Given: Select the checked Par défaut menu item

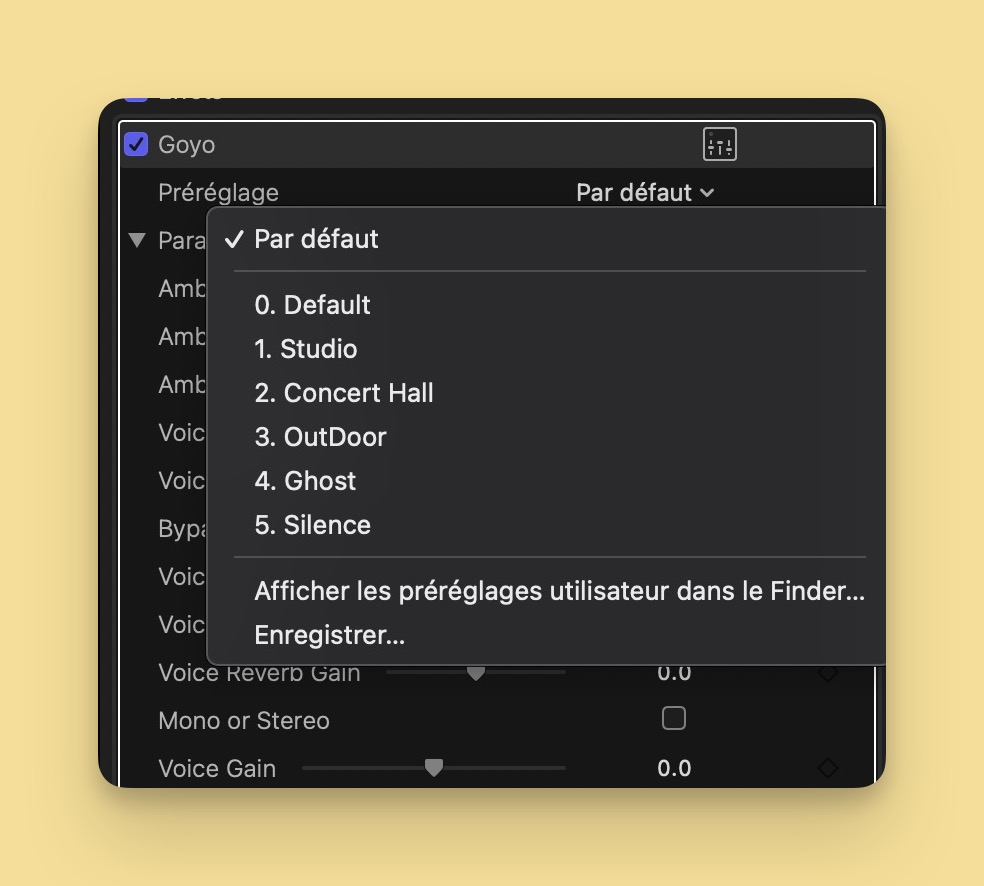Looking at the screenshot, I should pyautogui.click(x=316, y=239).
